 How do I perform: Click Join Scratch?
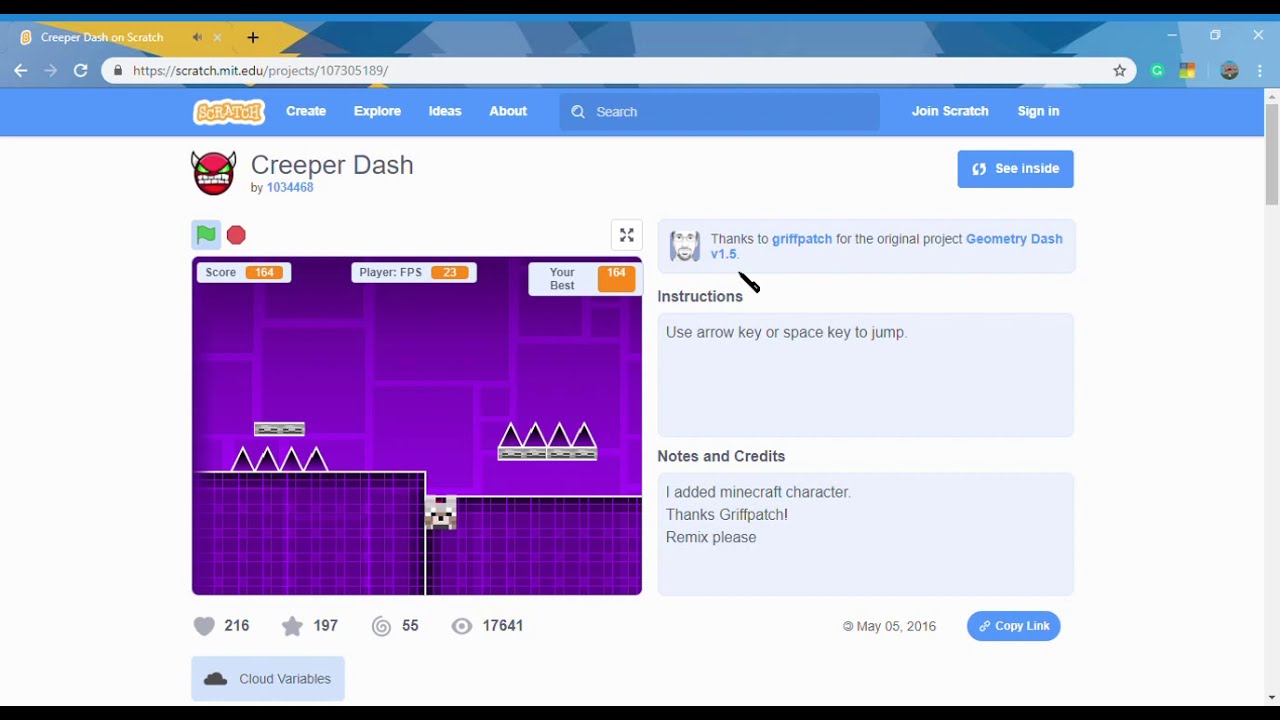click(950, 111)
